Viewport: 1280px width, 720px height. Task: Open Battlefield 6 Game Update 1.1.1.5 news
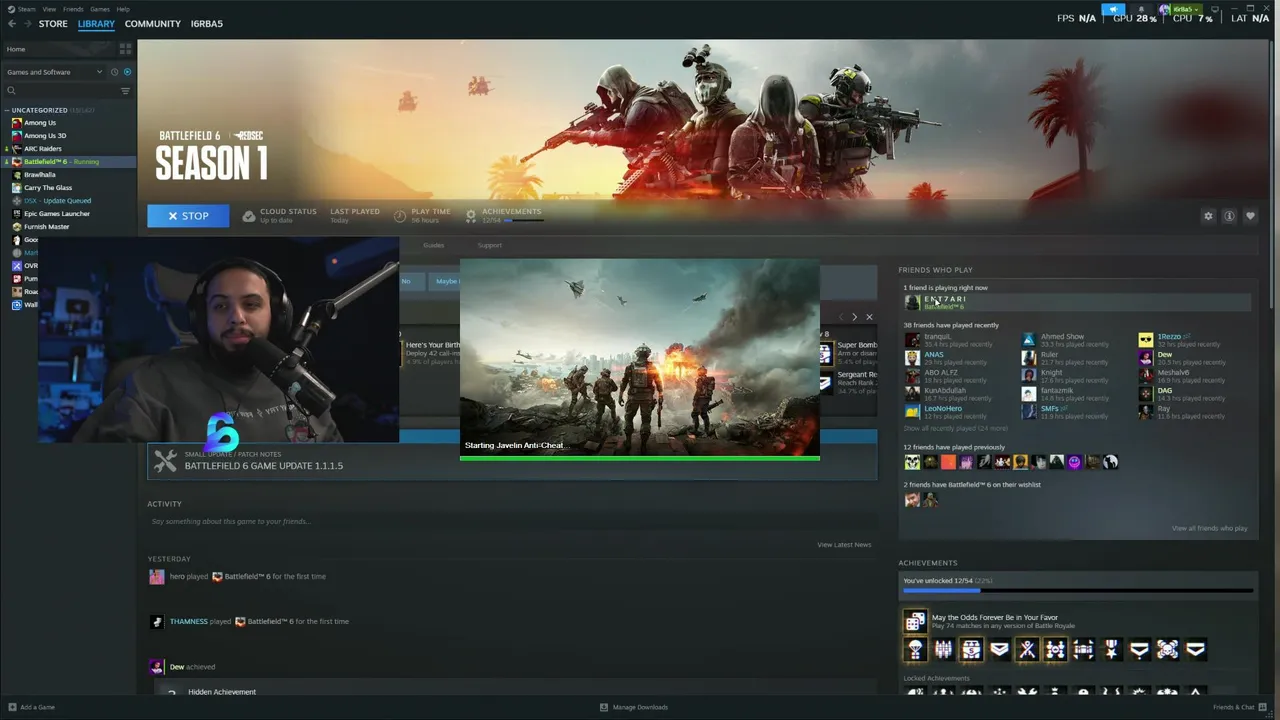coord(512,461)
